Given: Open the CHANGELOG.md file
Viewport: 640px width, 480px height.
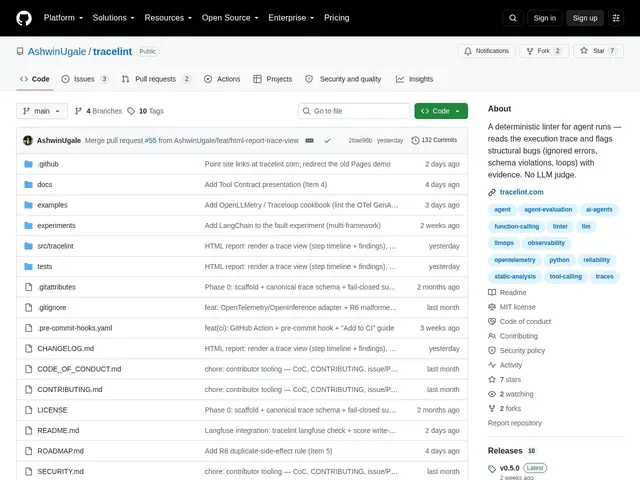Looking at the screenshot, I should point(66,349).
